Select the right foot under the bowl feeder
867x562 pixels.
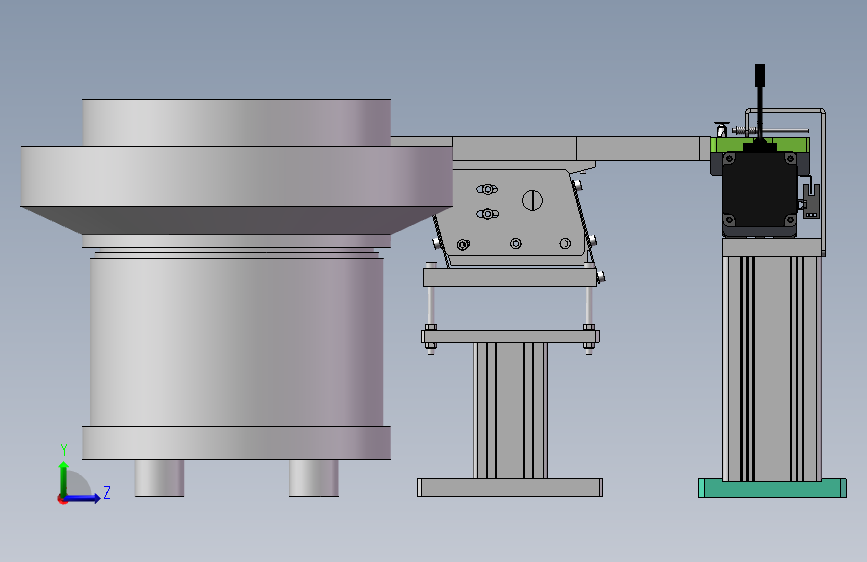click(x=314, y=478)
